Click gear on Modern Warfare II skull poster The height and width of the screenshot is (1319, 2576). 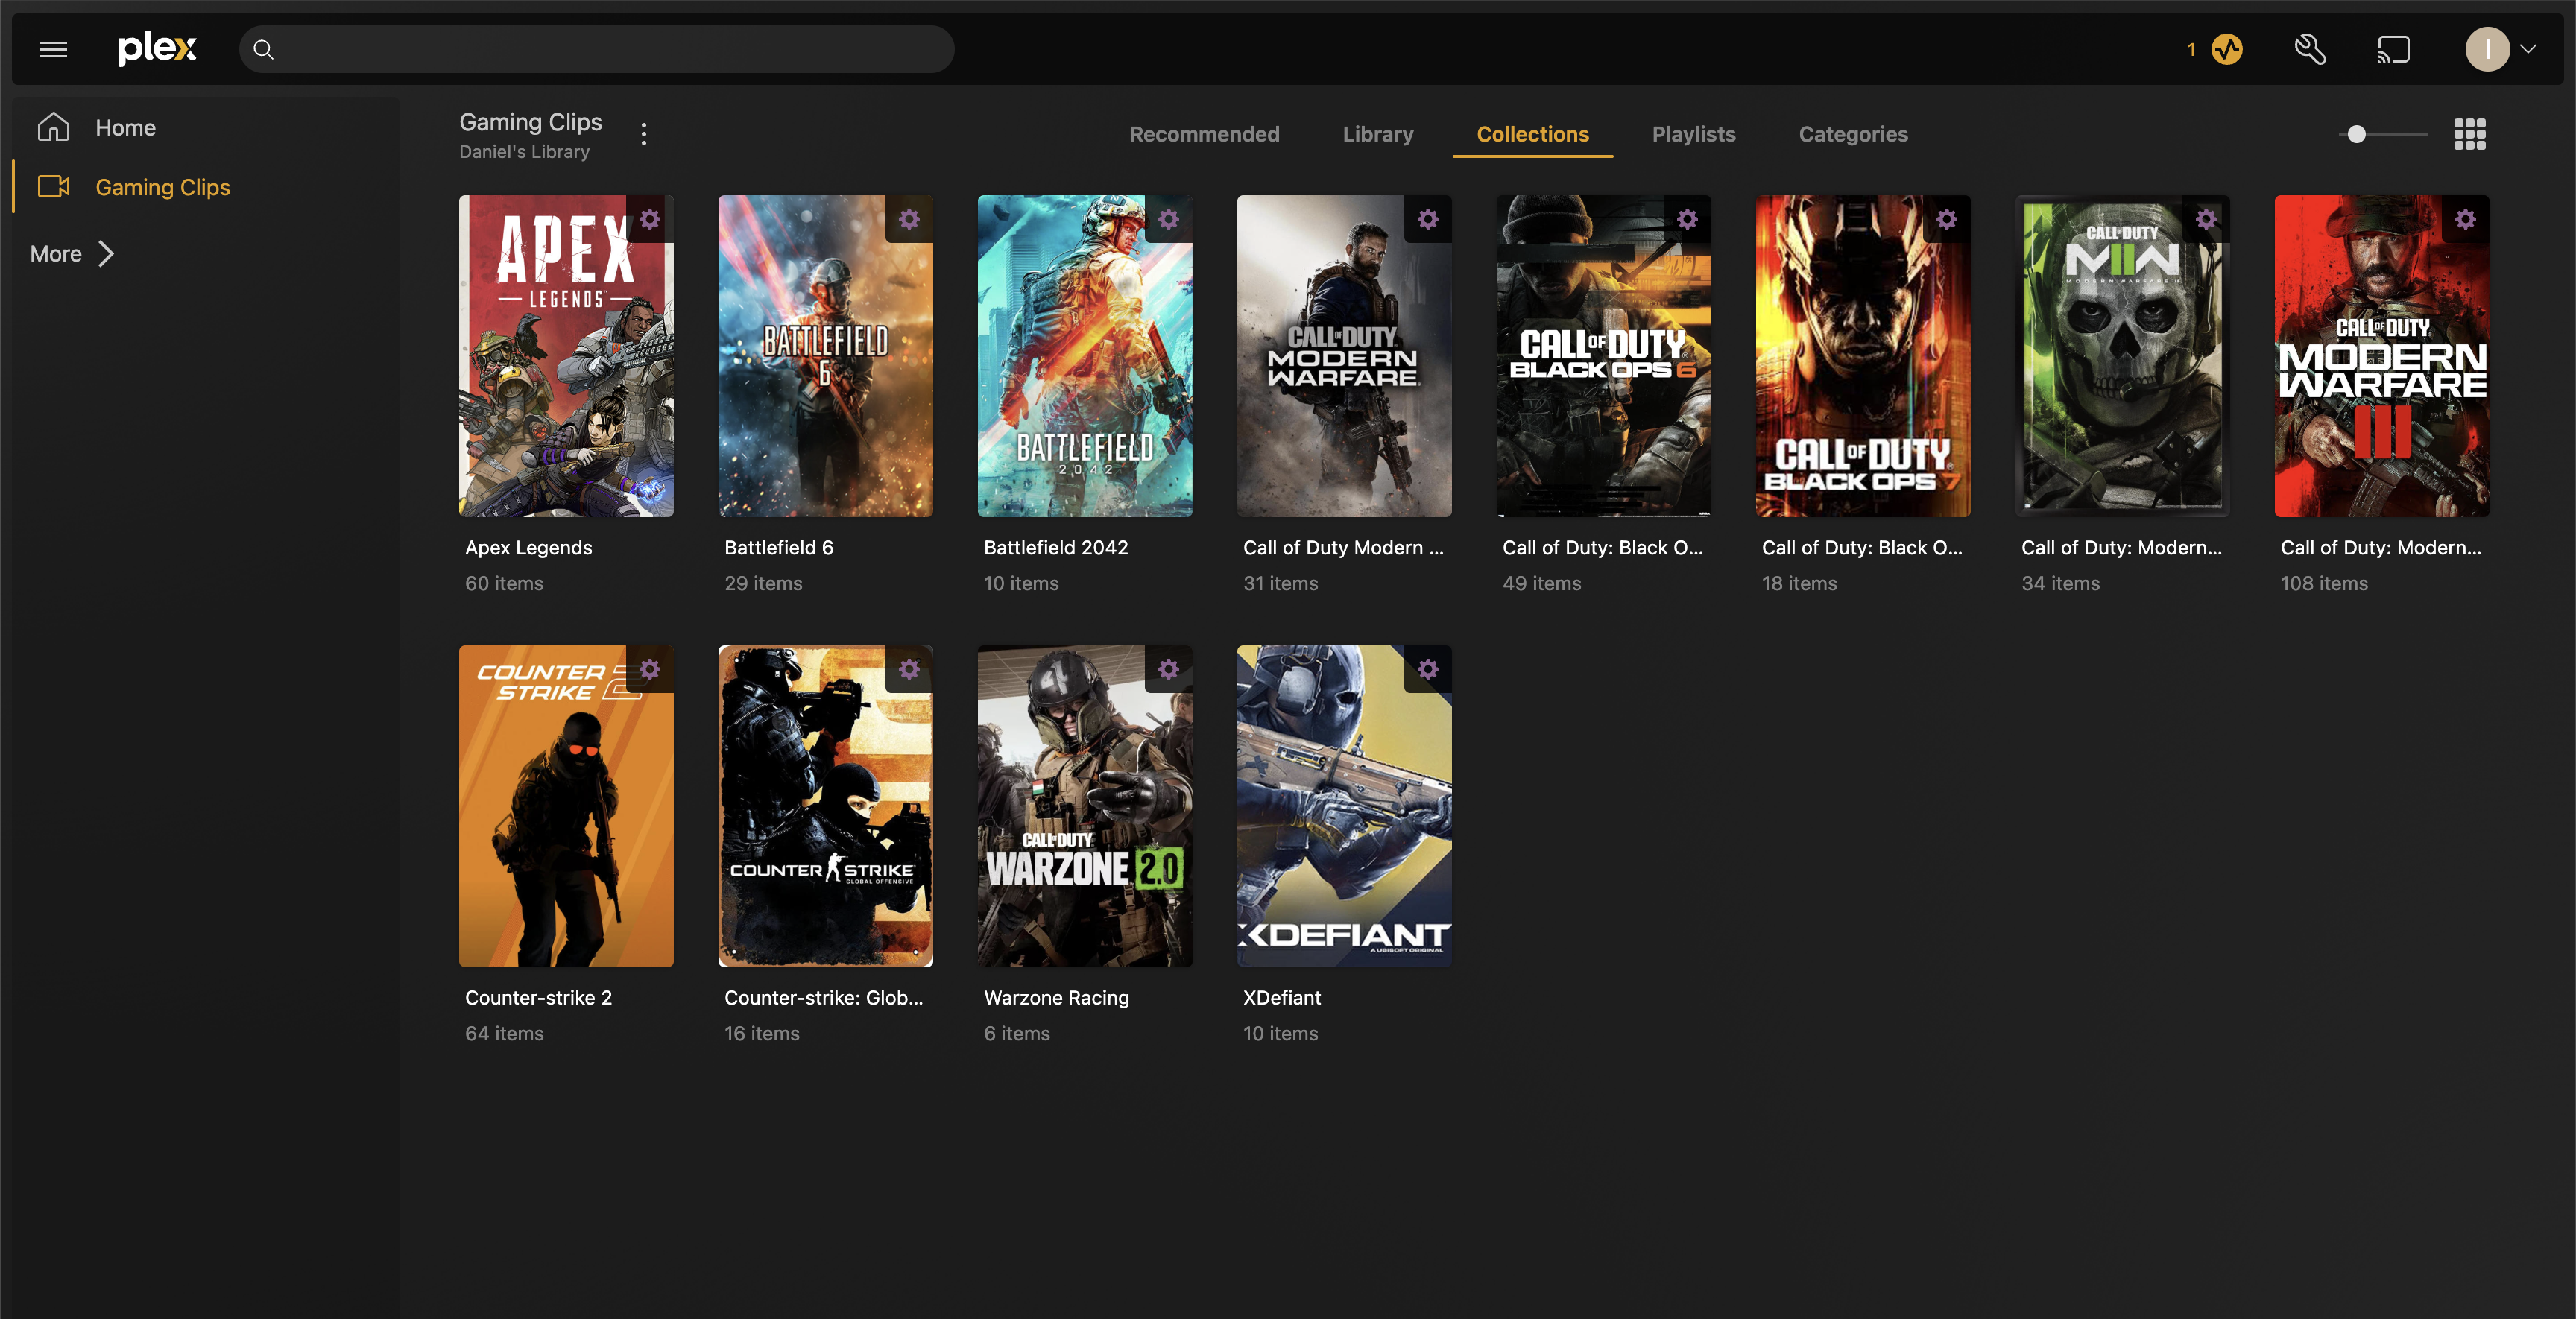point(2206,219)
